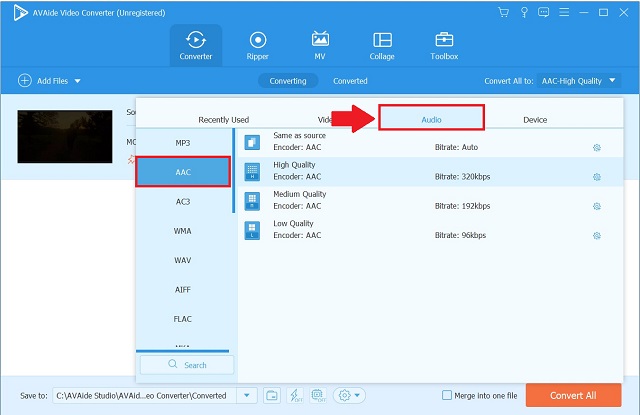
Task: Switch to the Converter module
Action: pyautogui.click(x=196, y=45)
